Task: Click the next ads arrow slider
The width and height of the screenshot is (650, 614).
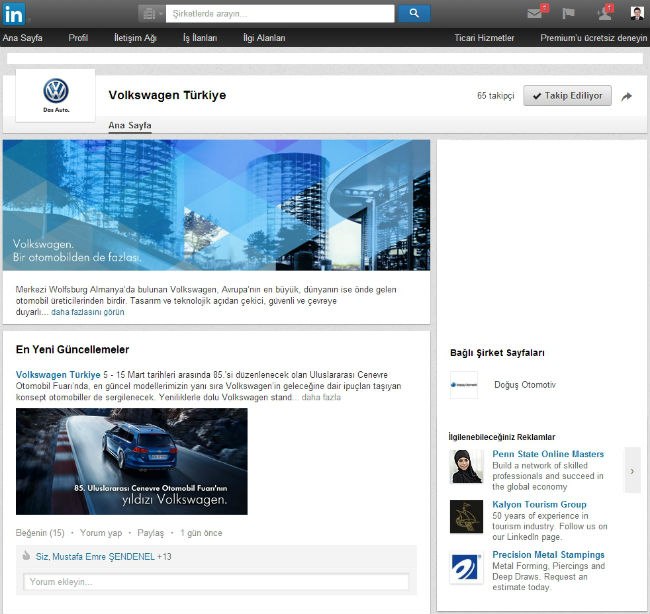Action: pyautogui.click(x=632, y=471)
